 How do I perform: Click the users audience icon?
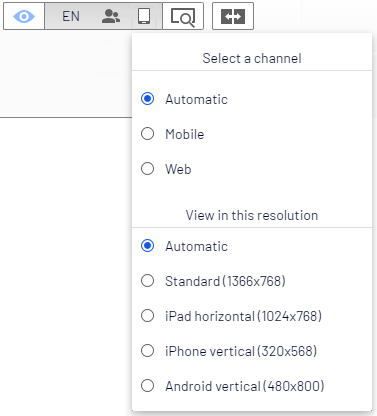point(111,16)
